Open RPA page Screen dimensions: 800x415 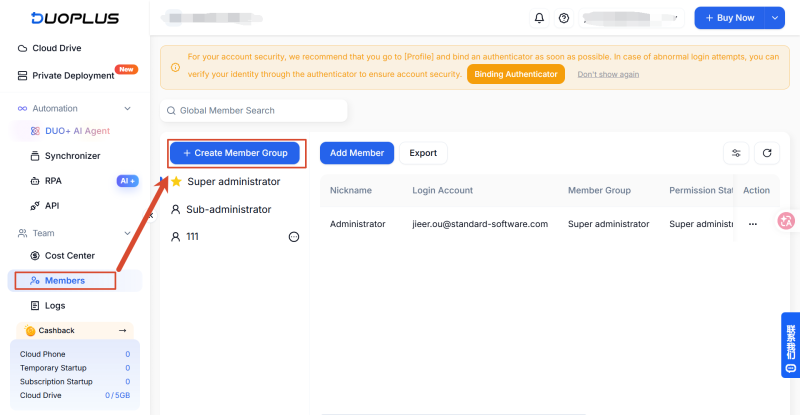pos(46,181)
